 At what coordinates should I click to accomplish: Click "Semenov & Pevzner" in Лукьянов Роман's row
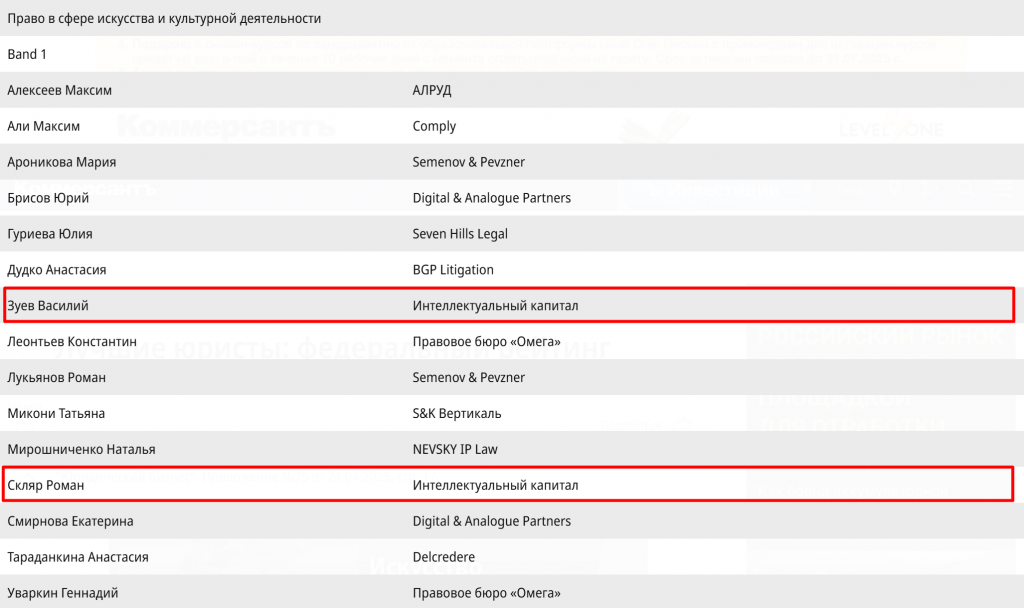click(468, 377)
